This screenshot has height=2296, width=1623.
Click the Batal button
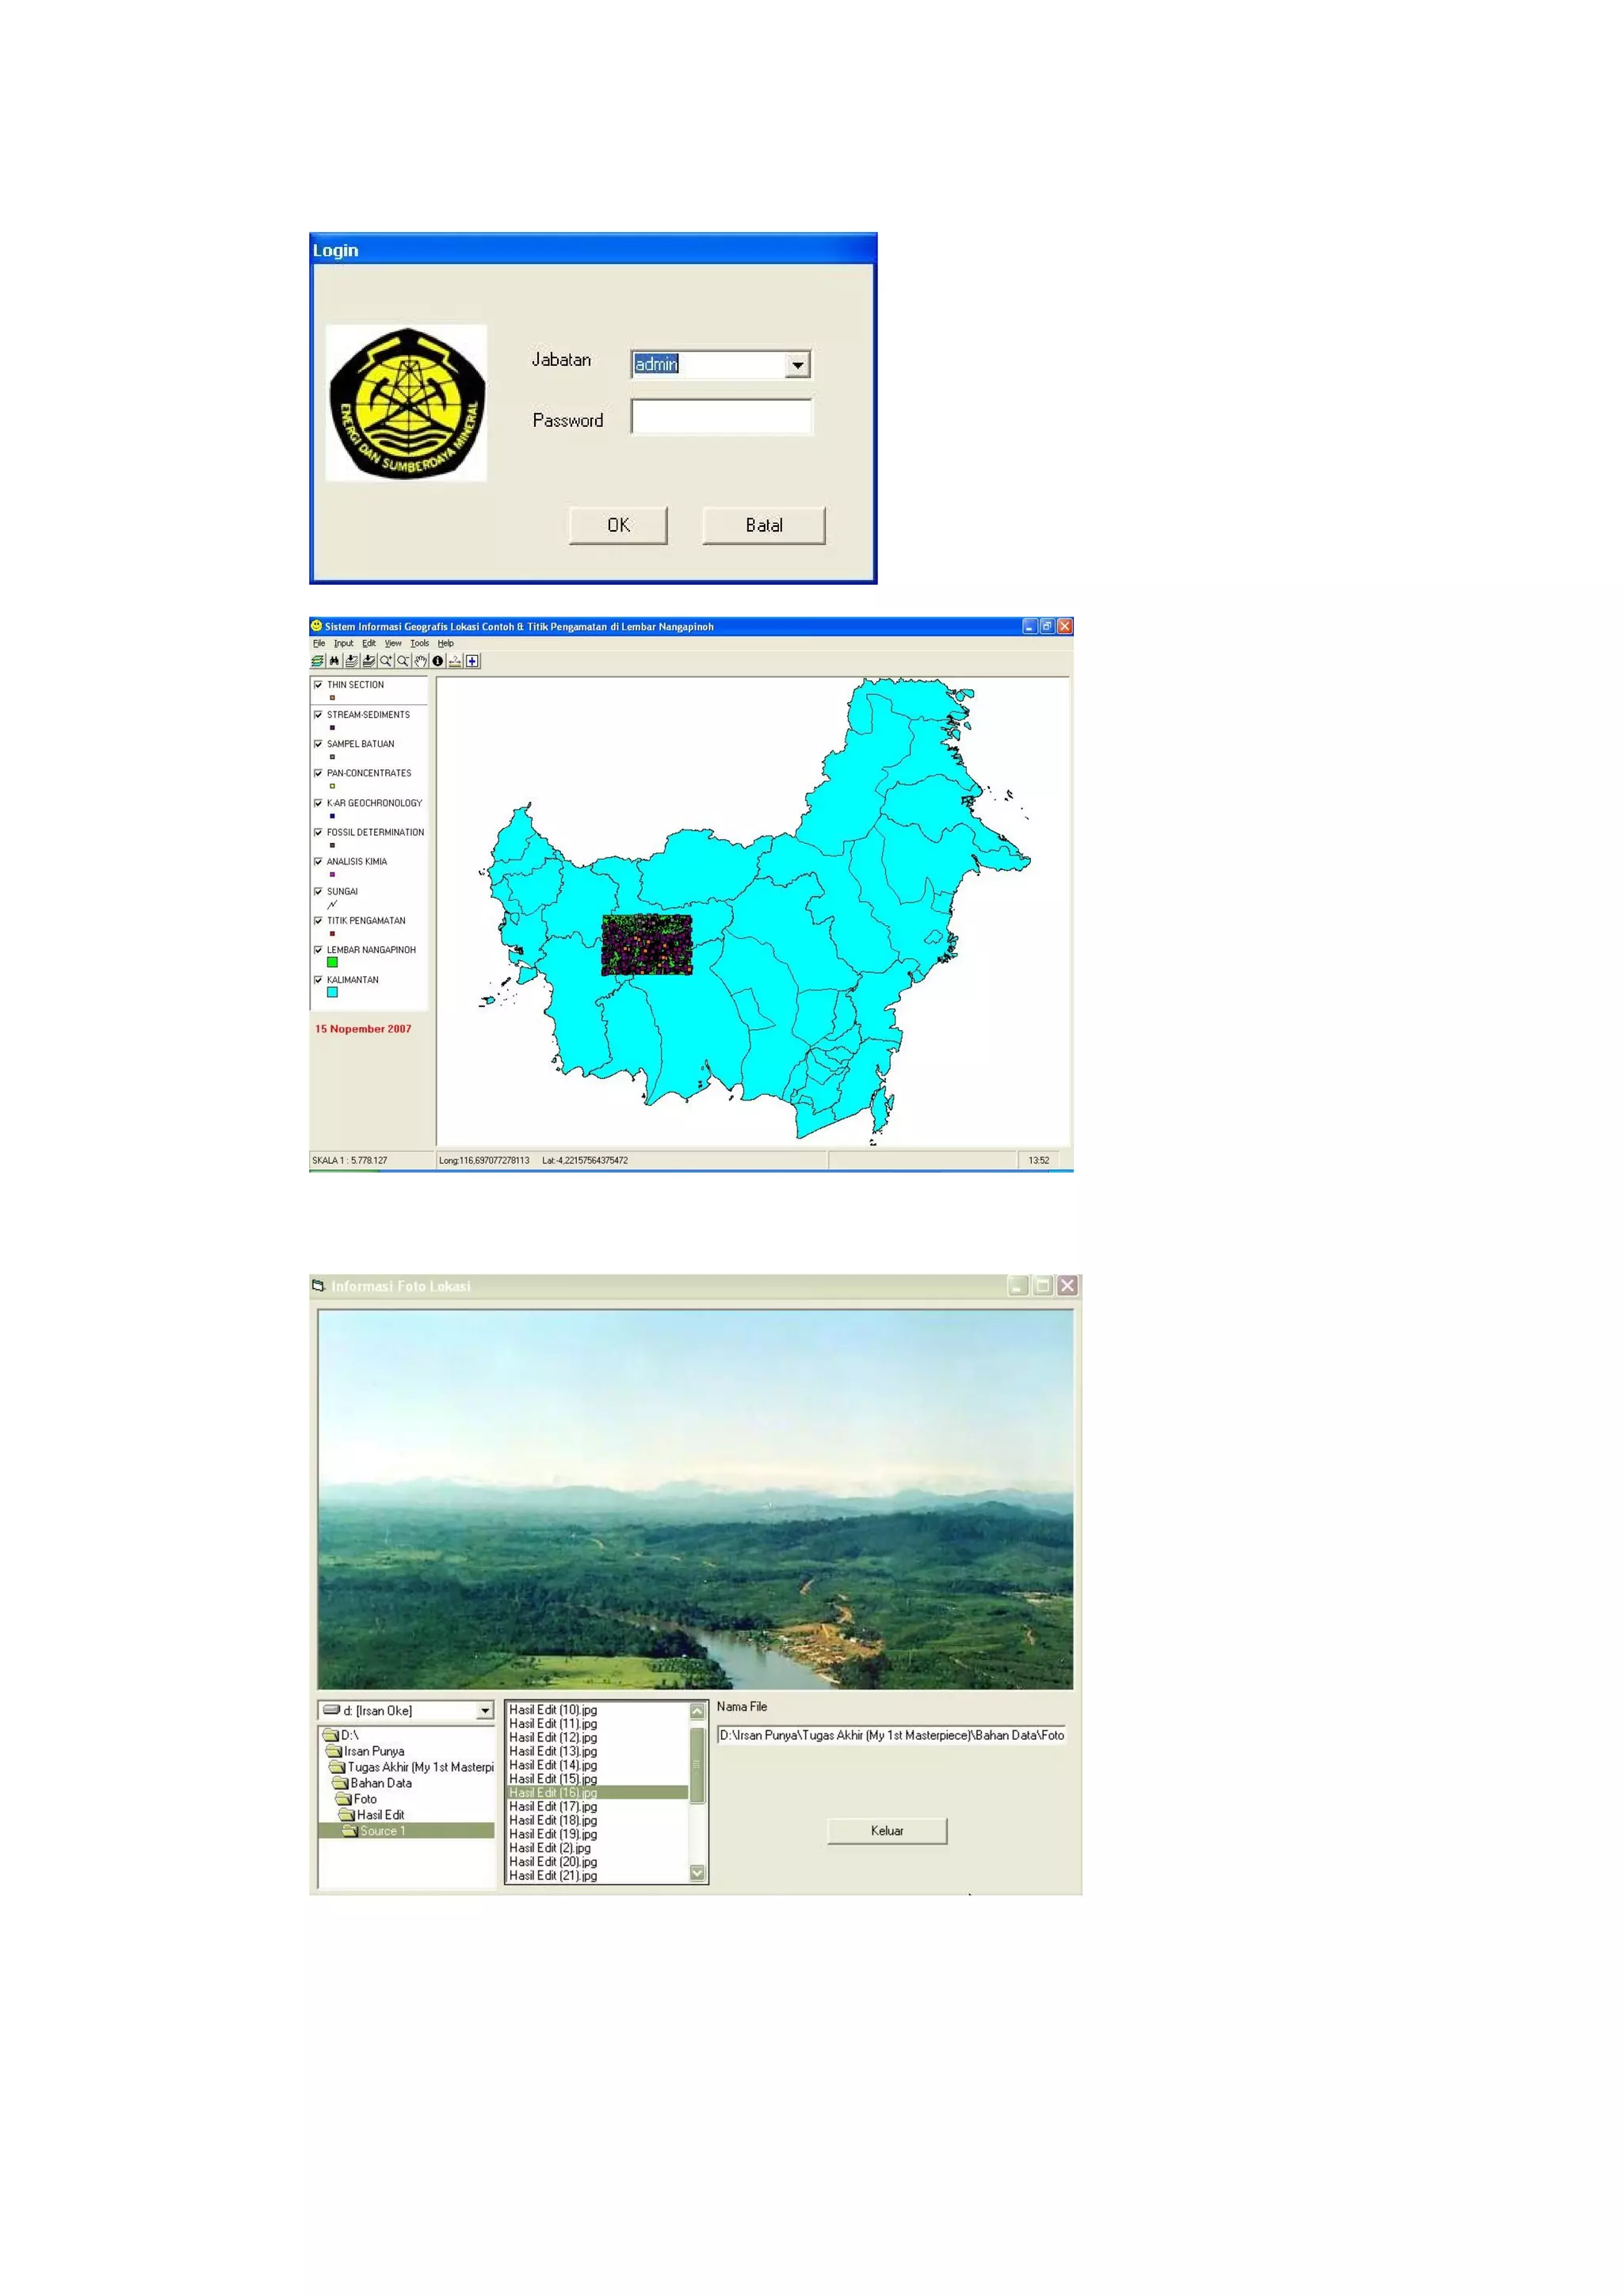763,525
